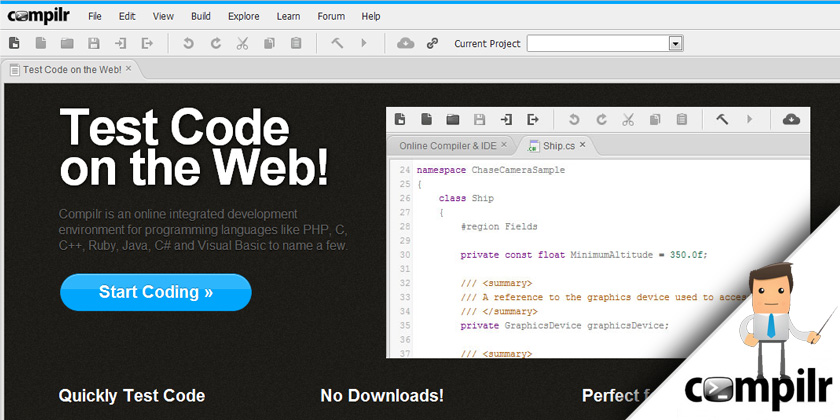This screenshot has width=840, height=420.
Task: Open the Current Project dropdown arrow
Action: click(x=676, y=44)
